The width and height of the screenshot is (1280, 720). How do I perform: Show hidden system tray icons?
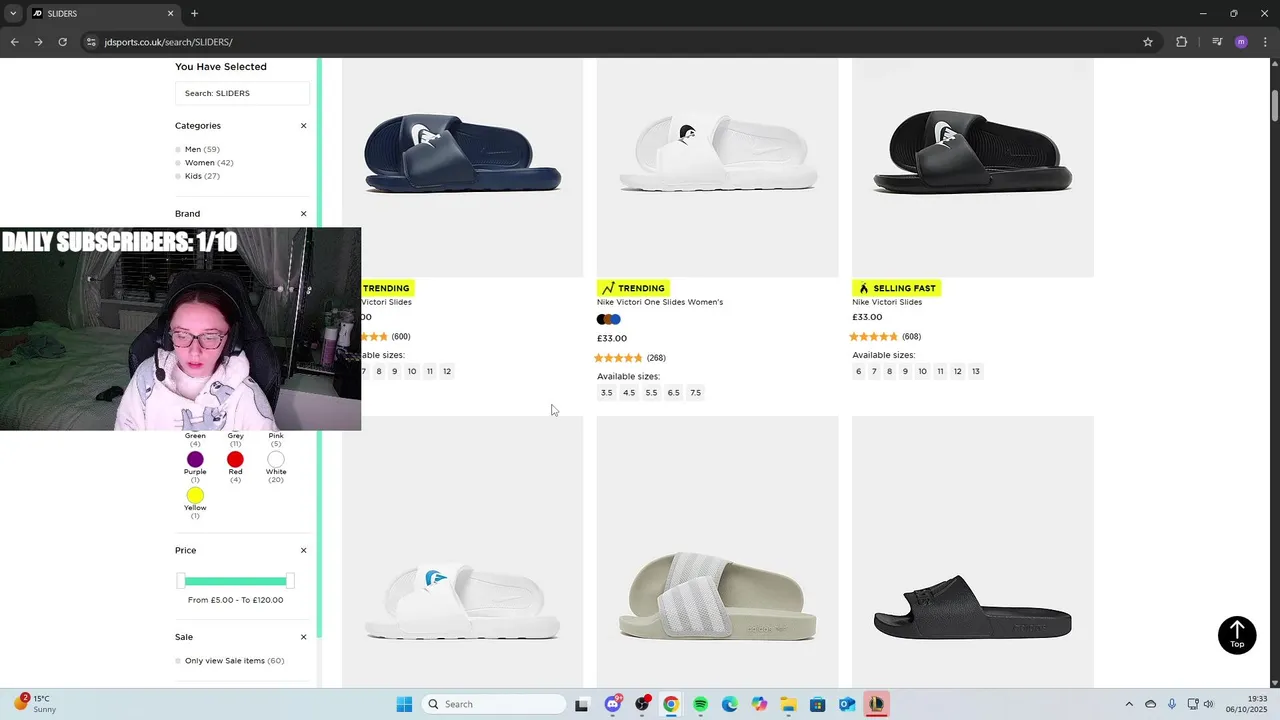[1129, 704]
